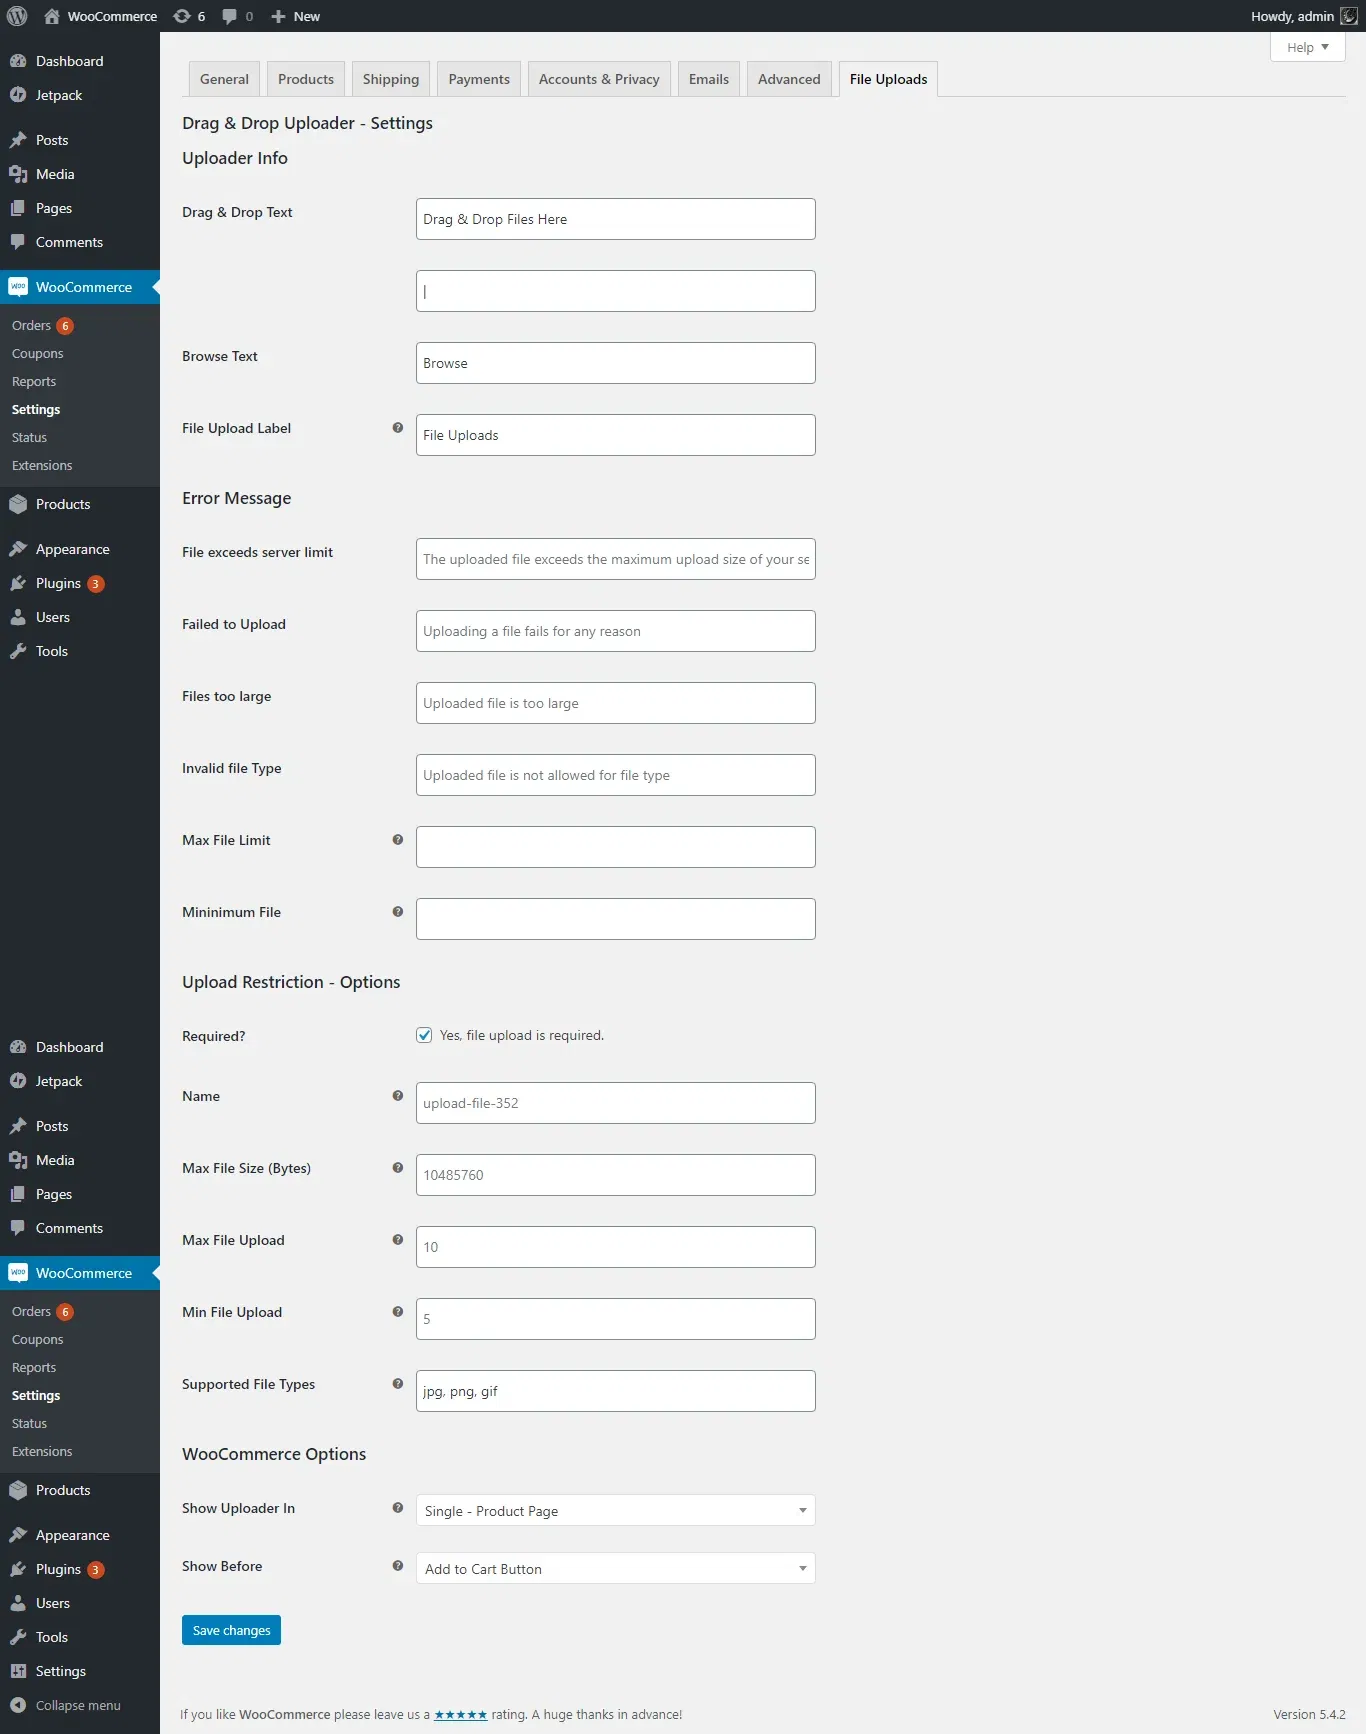1366x1734 pixels.
Task: Show help tooltip for Mininimum File
Action: pyautogui.click(x=398, y=912)
